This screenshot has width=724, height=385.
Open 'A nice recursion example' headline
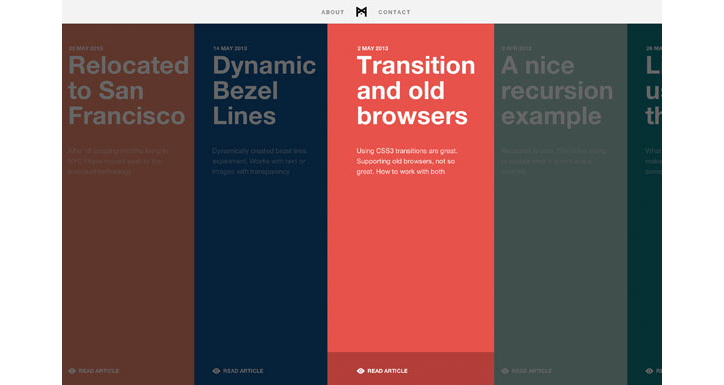(557, 90)
